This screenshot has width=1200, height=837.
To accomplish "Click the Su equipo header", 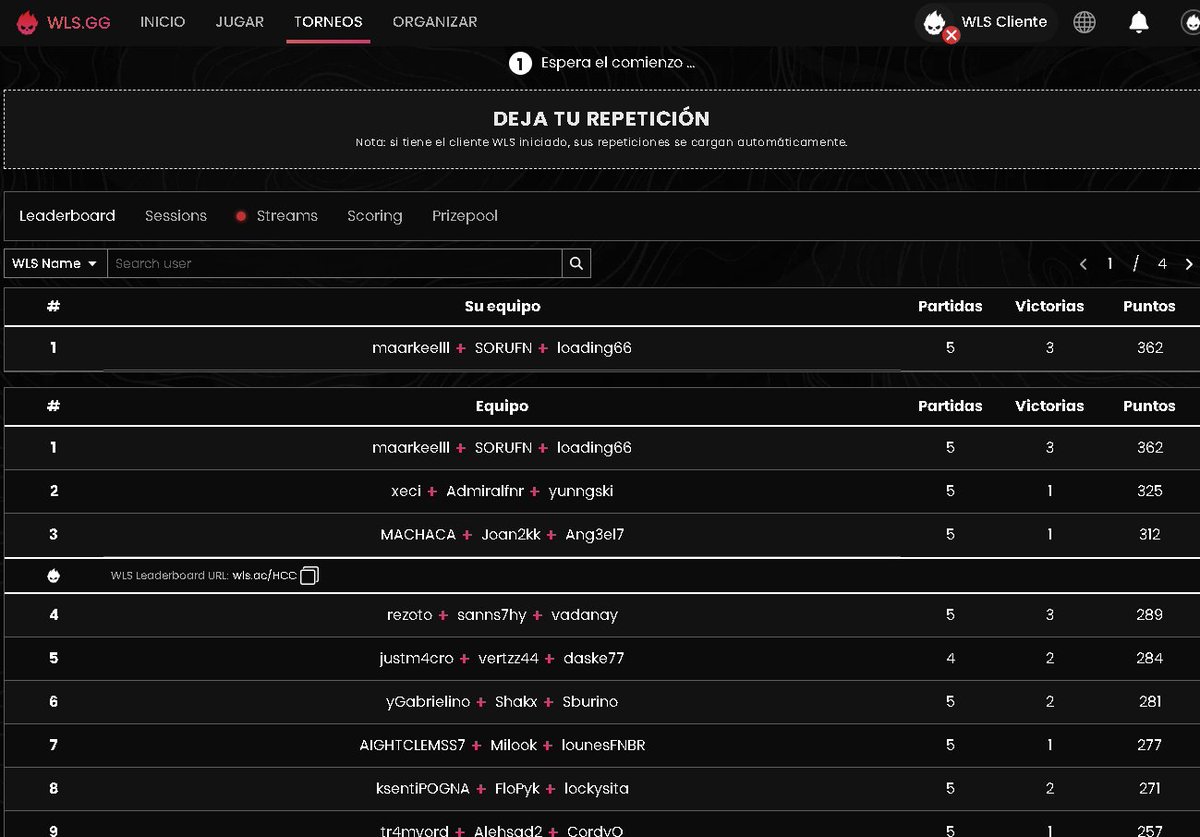I will 502,307.
